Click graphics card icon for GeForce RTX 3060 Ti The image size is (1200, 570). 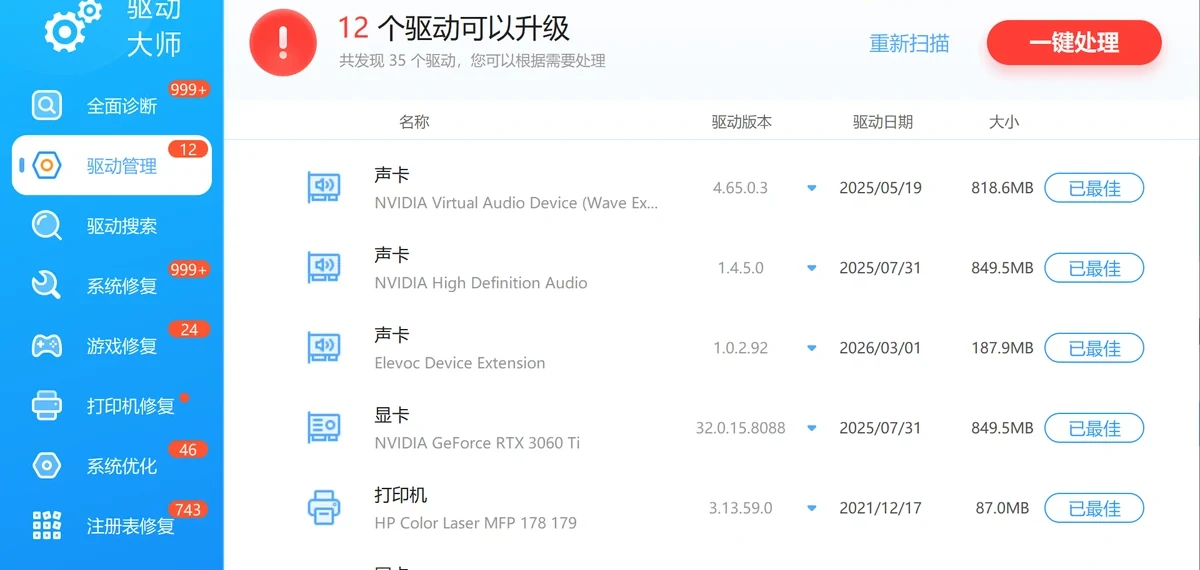(x=323, y=428)
